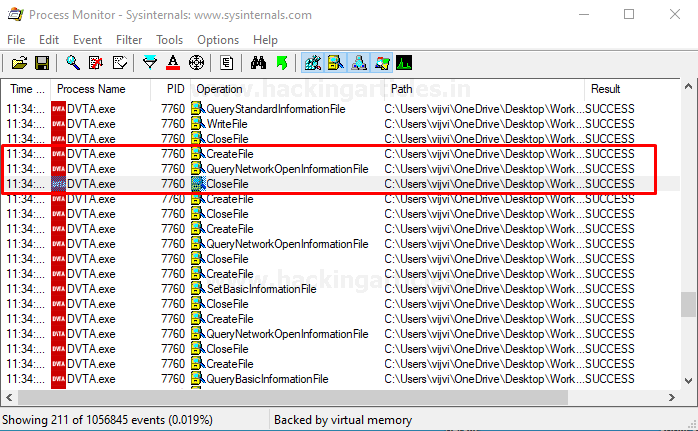The width and height of the screenshot is (698, 431).
Task: Click the DVTA.exe icon in WriteFile row
Action: click(58, 124)
